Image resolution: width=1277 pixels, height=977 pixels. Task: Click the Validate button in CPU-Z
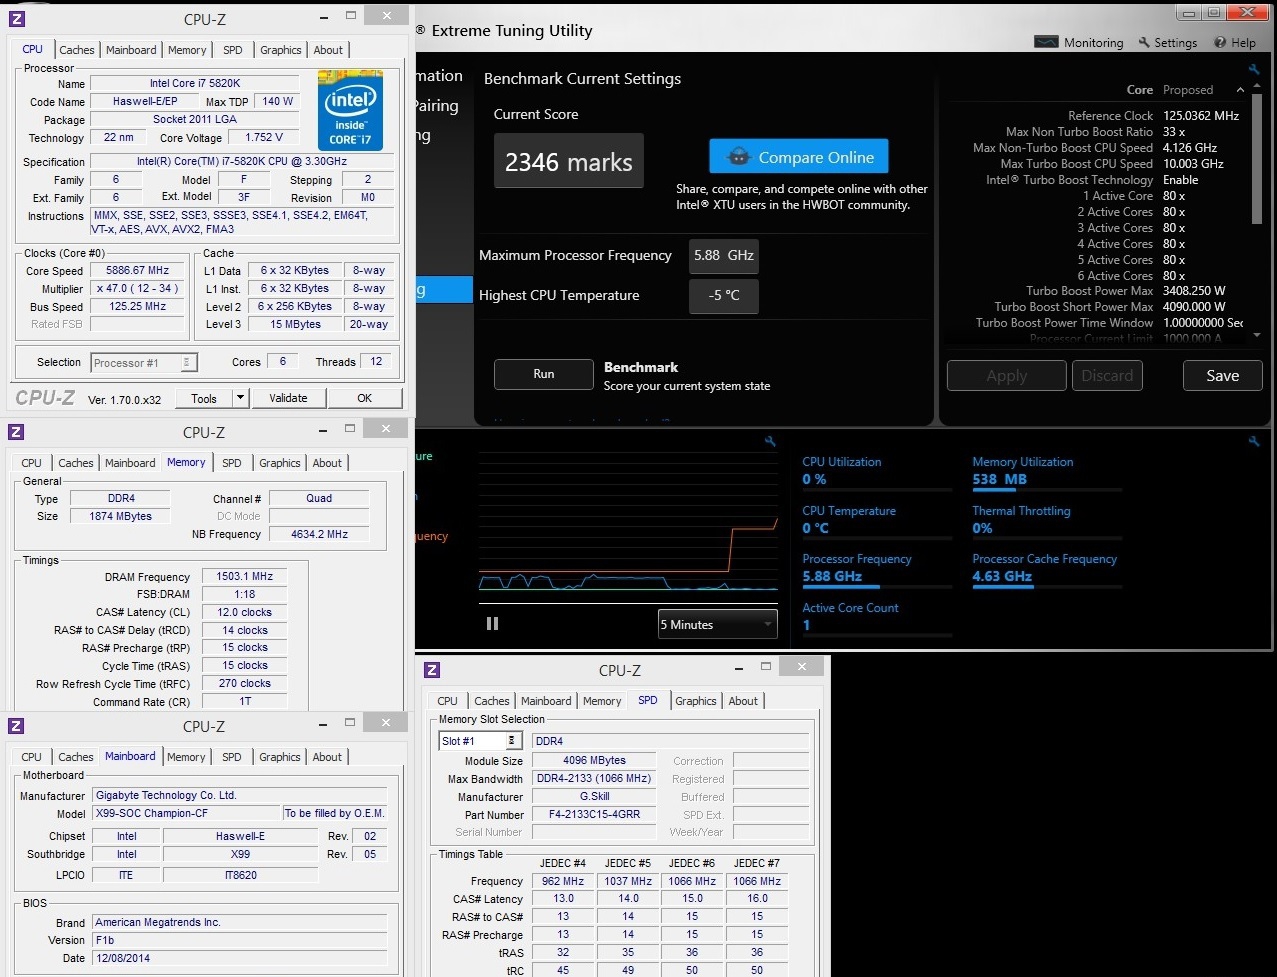click(x=288, y=398)
